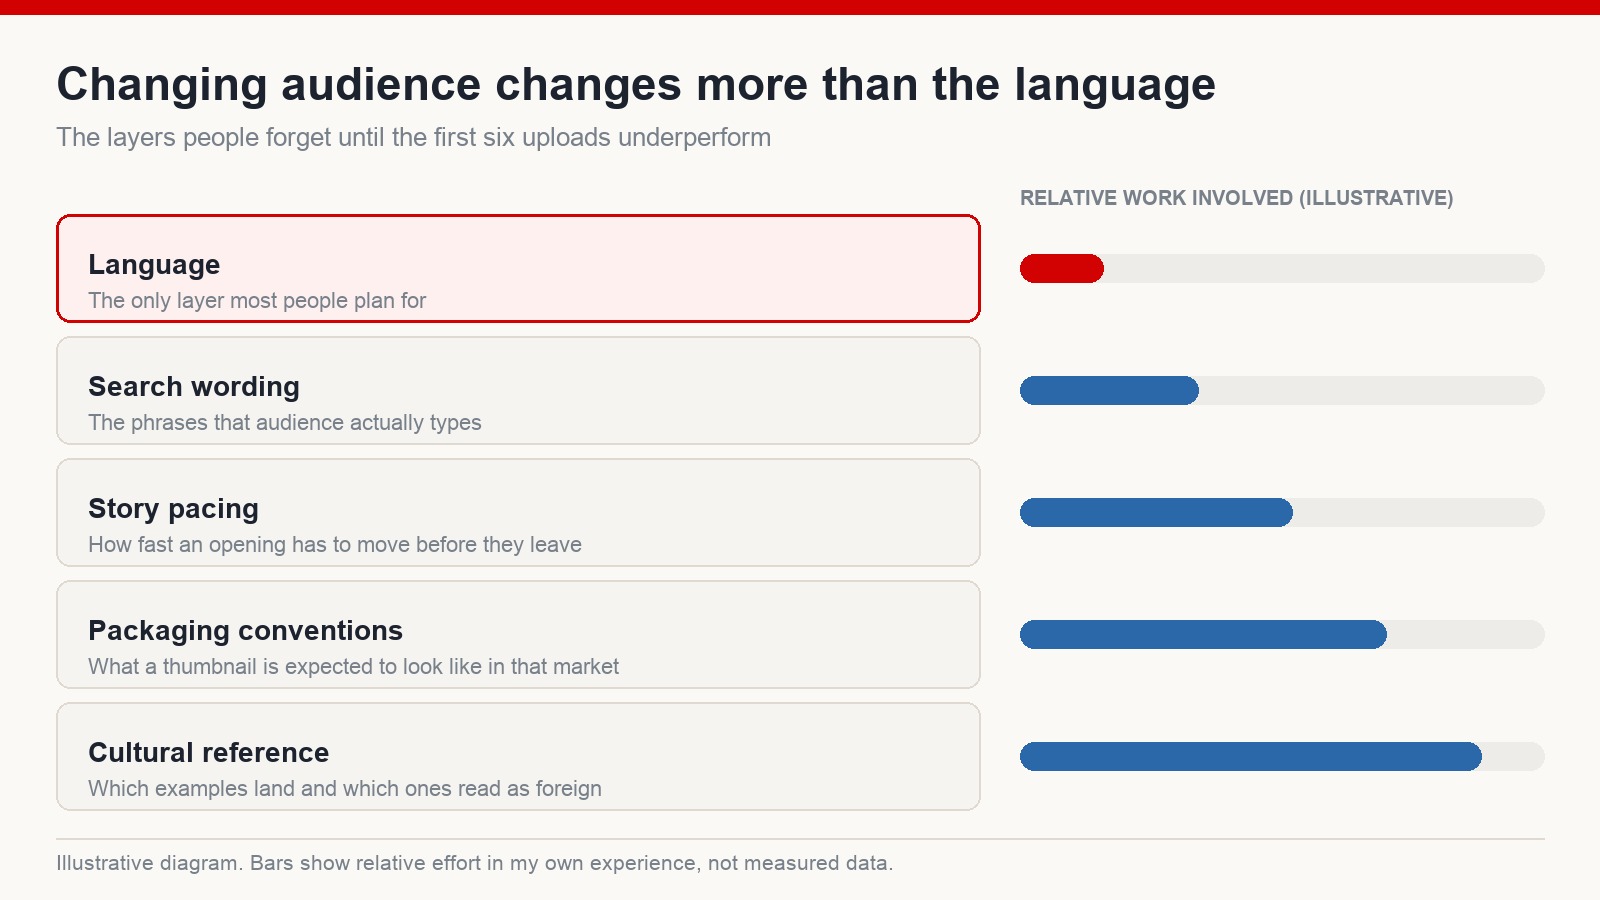Select the highlighted Language card
Screen dimensions: 1600x900
pos(518,268)
